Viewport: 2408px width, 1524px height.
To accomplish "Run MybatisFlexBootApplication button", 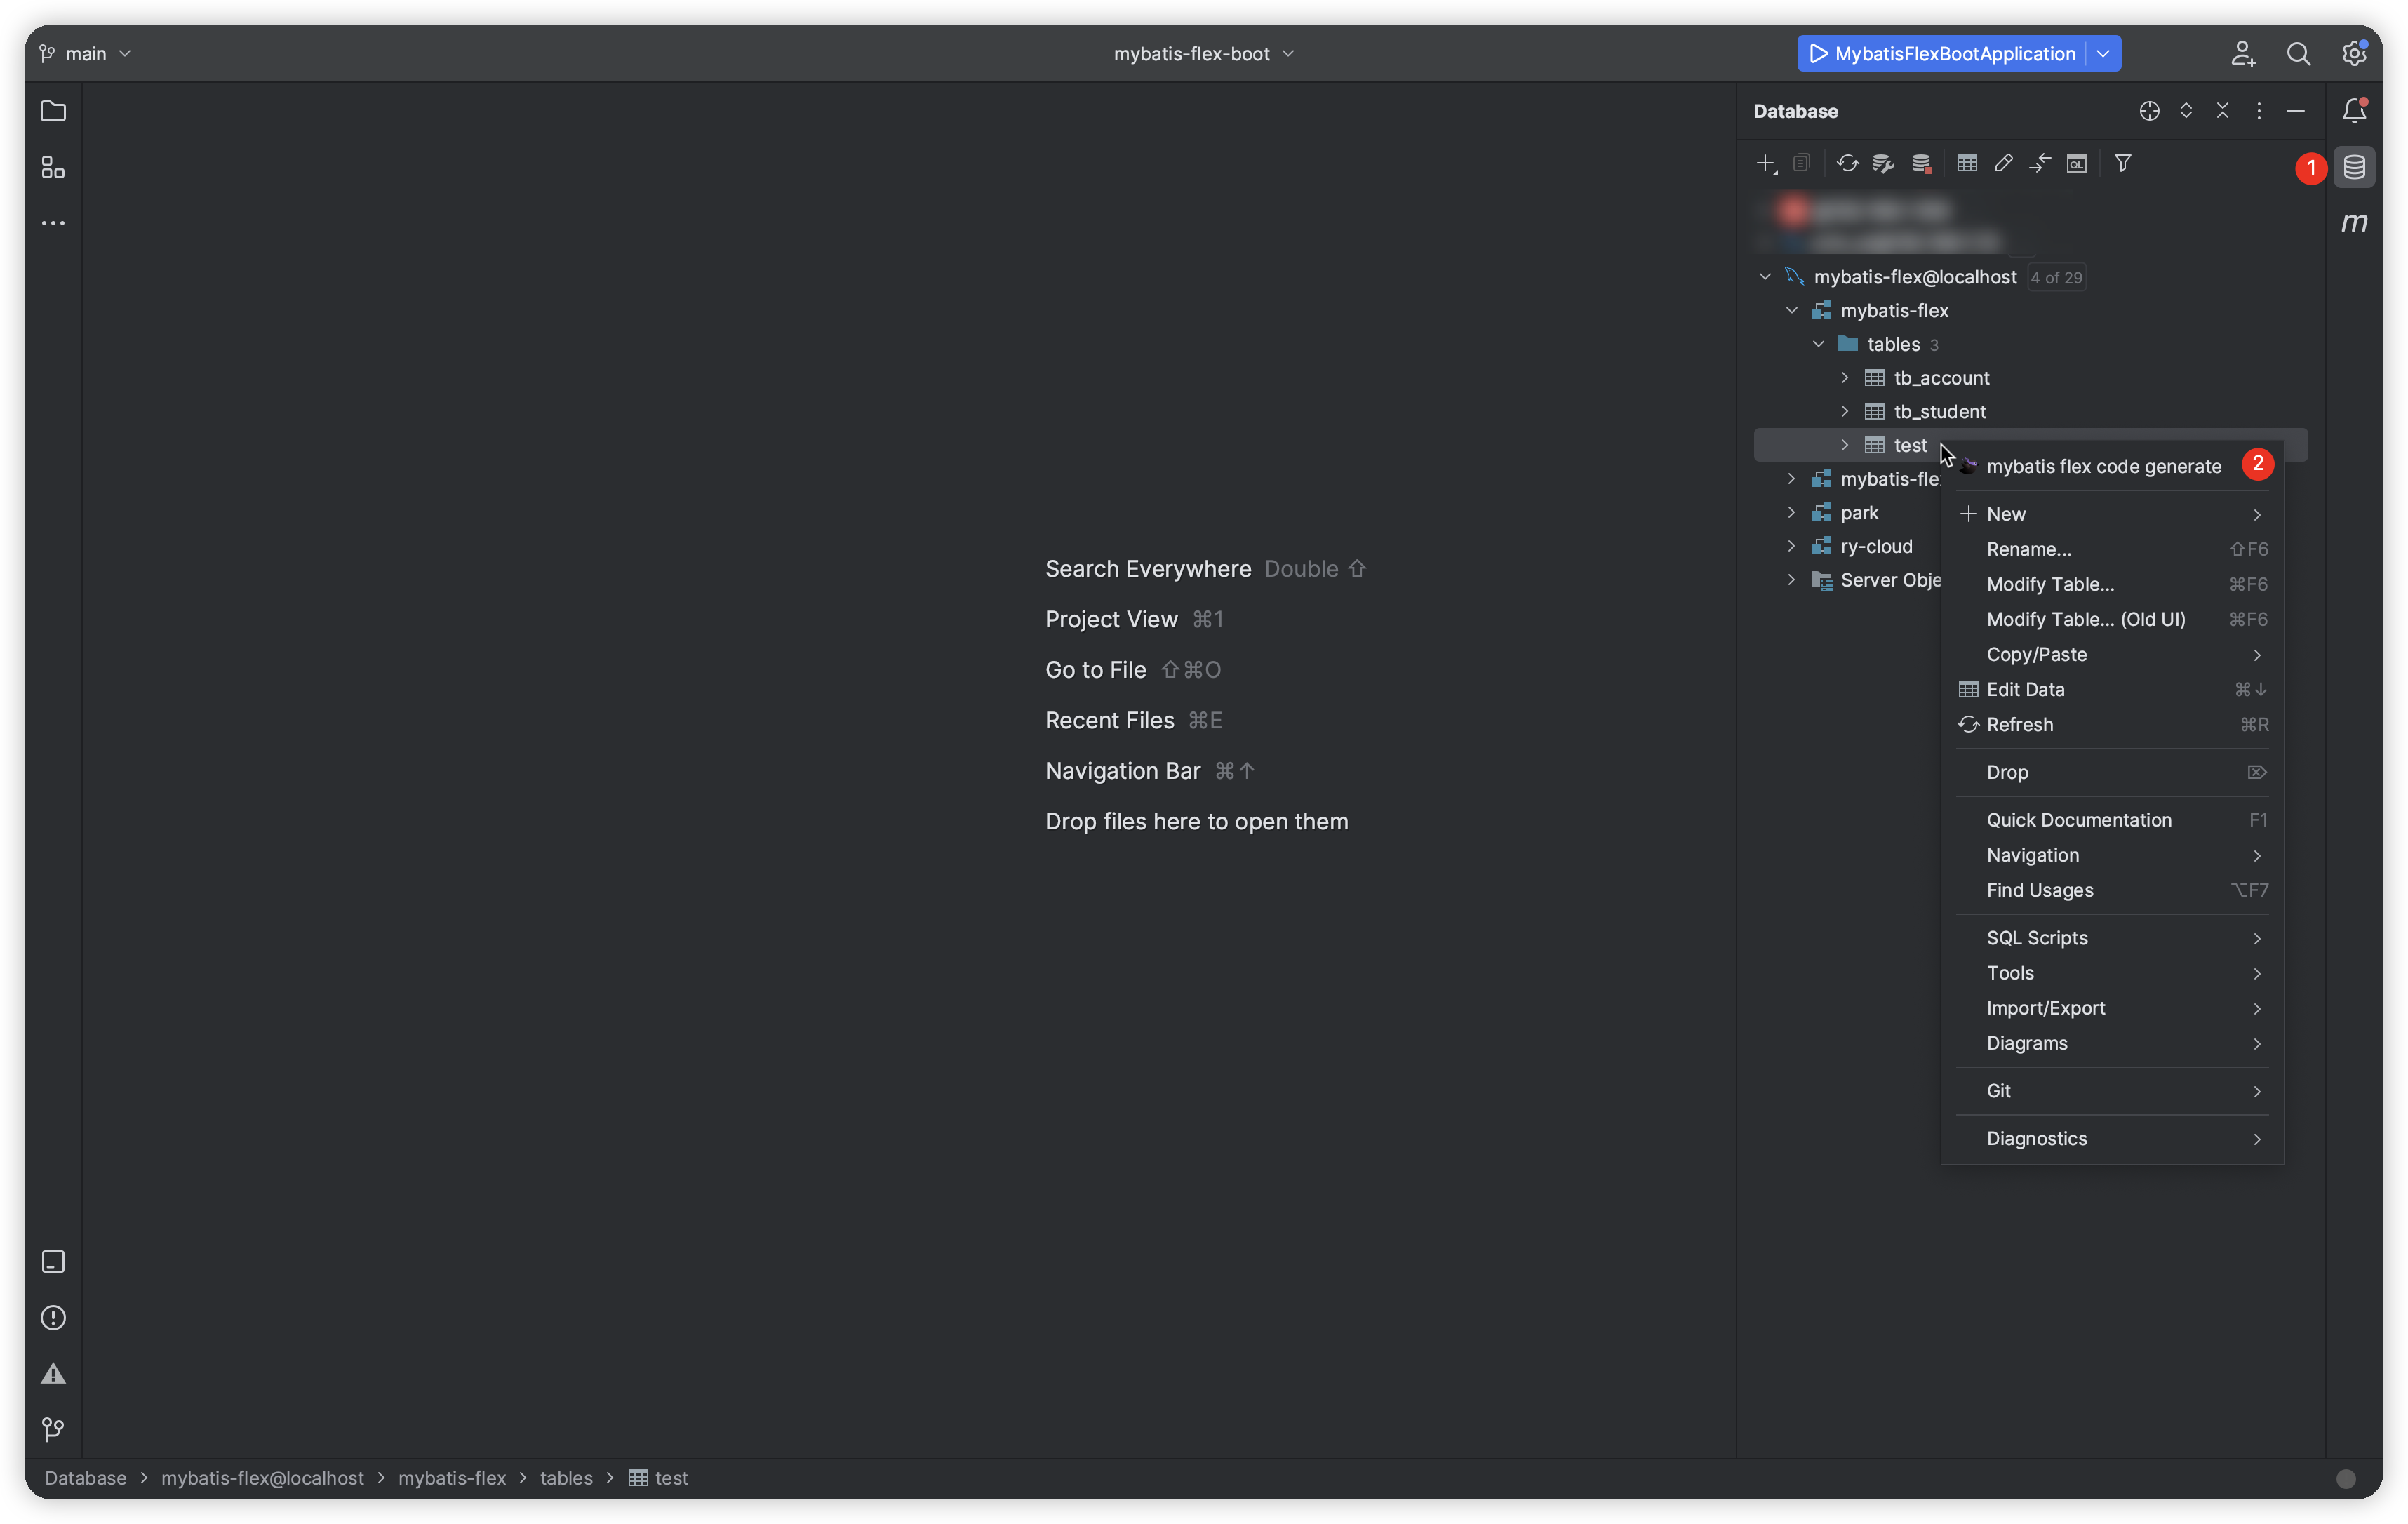I will click(x=1942, y=54).
